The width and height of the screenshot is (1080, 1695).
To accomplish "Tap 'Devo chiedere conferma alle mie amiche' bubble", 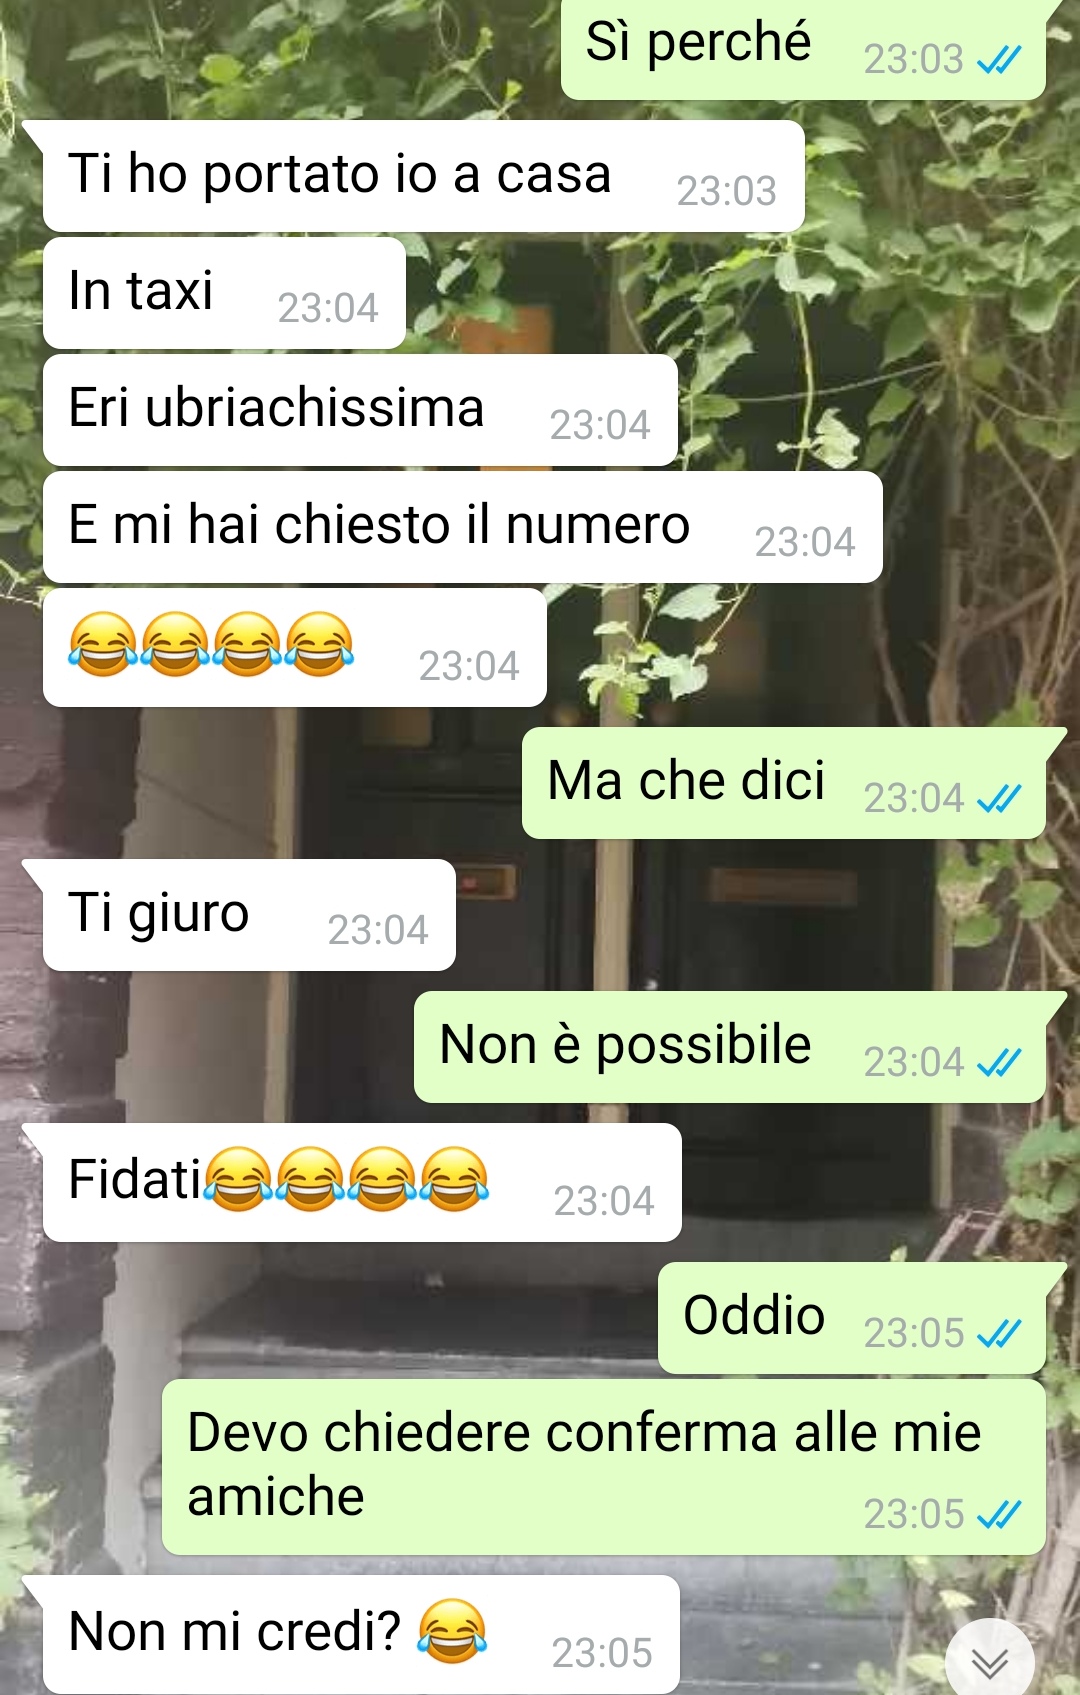I will coord(604,1467).
